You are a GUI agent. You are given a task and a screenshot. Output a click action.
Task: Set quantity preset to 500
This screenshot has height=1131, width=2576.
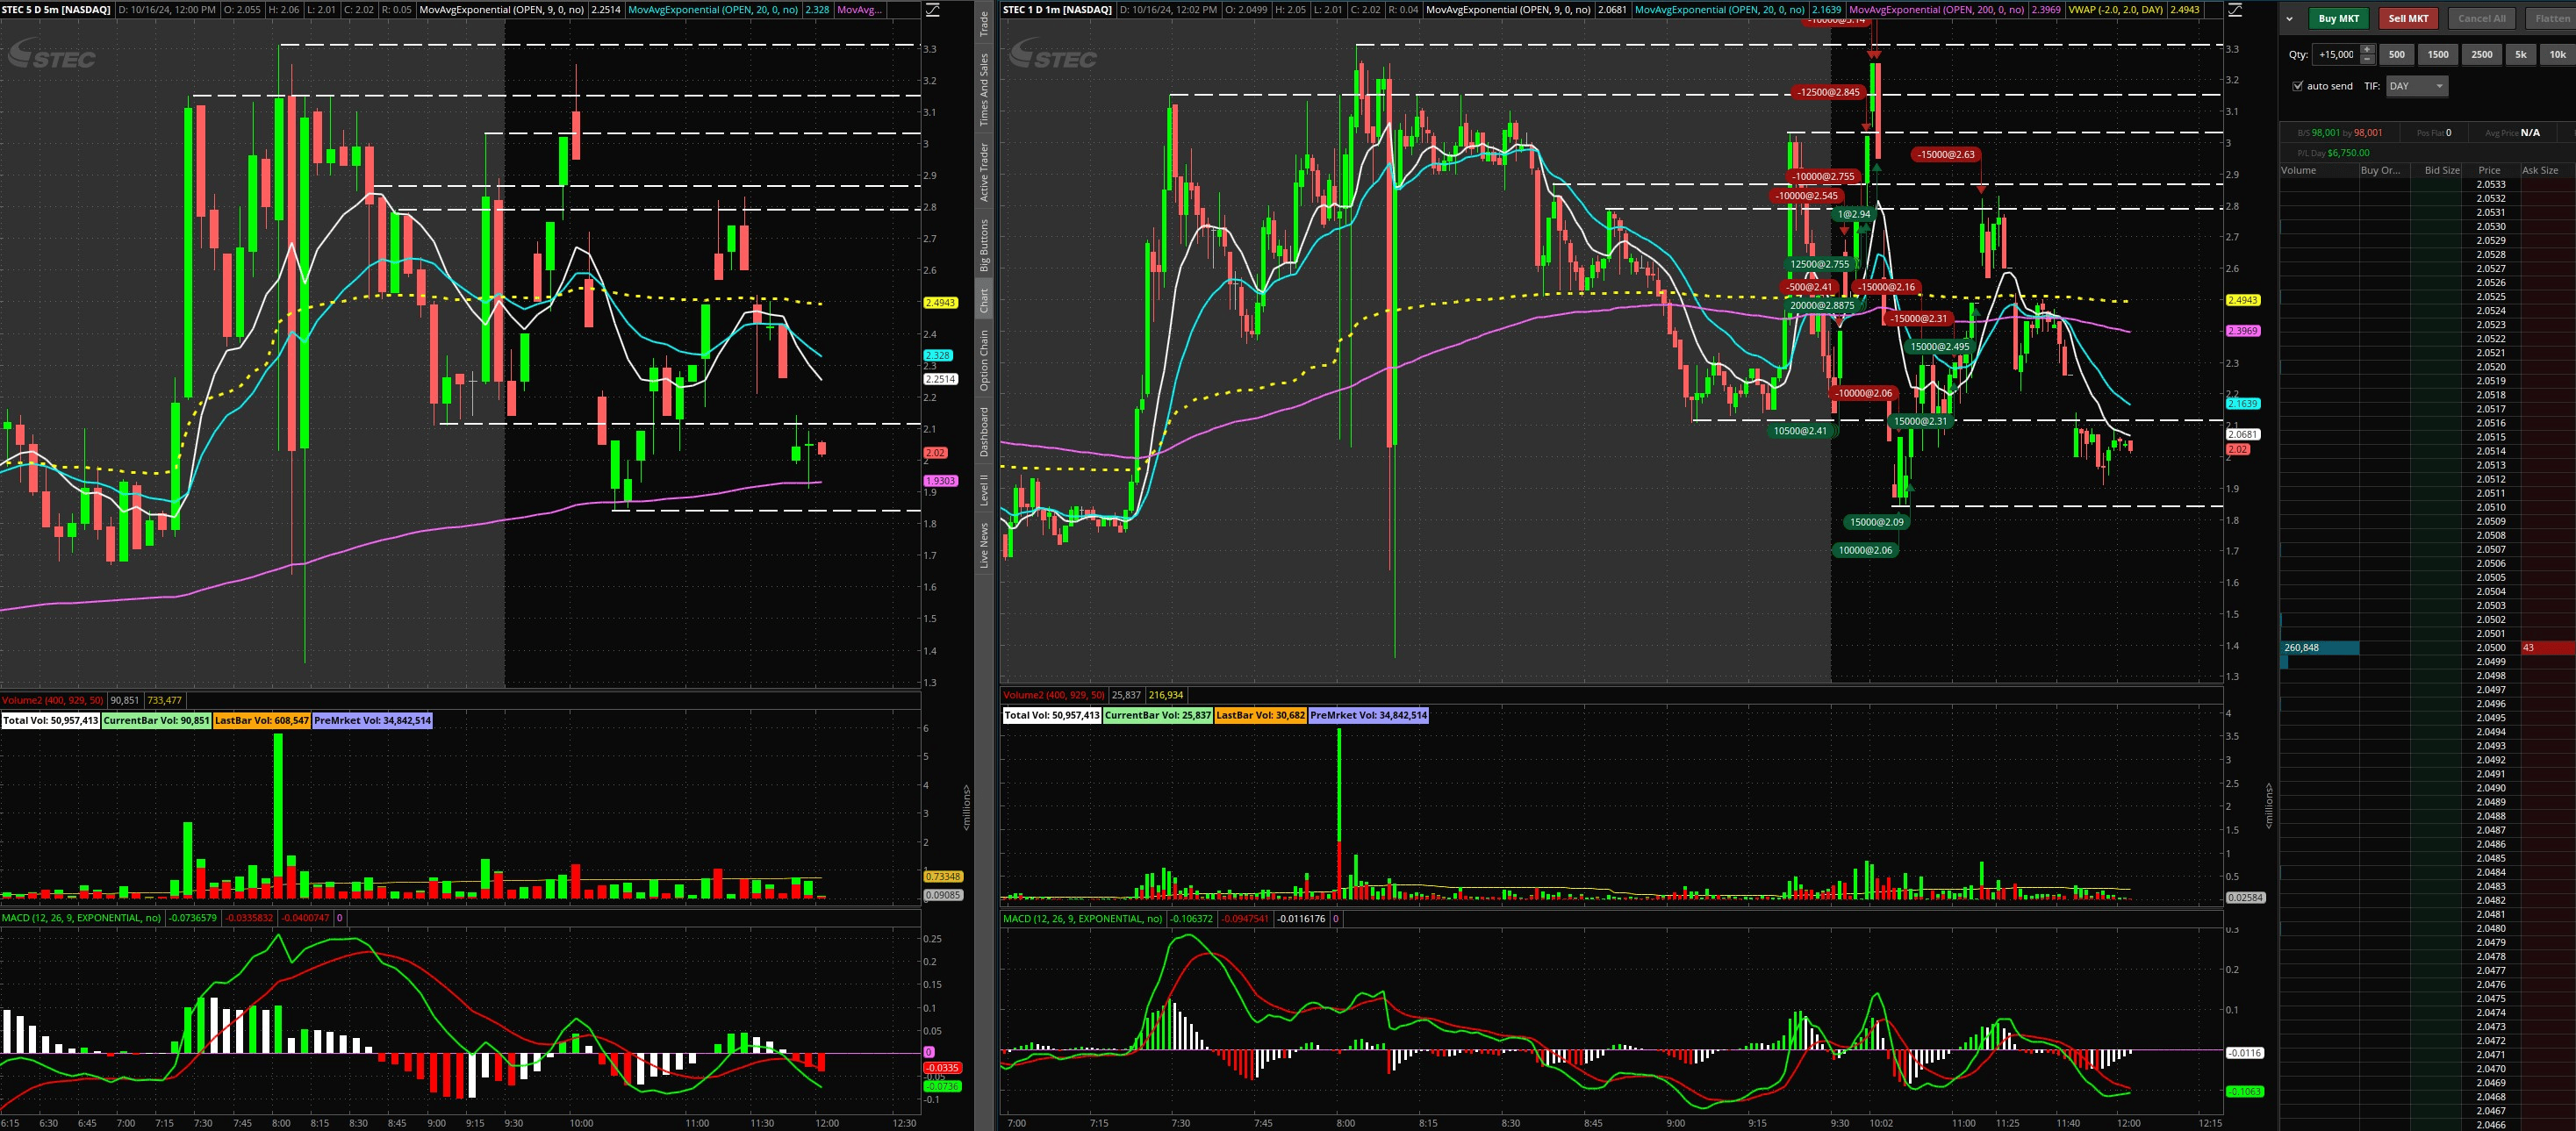click(2396, 55)
